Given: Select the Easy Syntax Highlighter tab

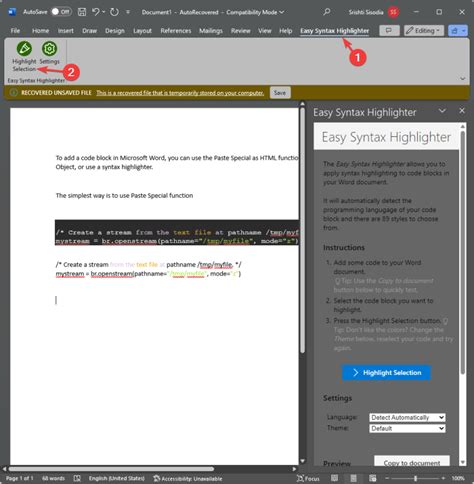Looking at the screenshot, I should 334,31.
